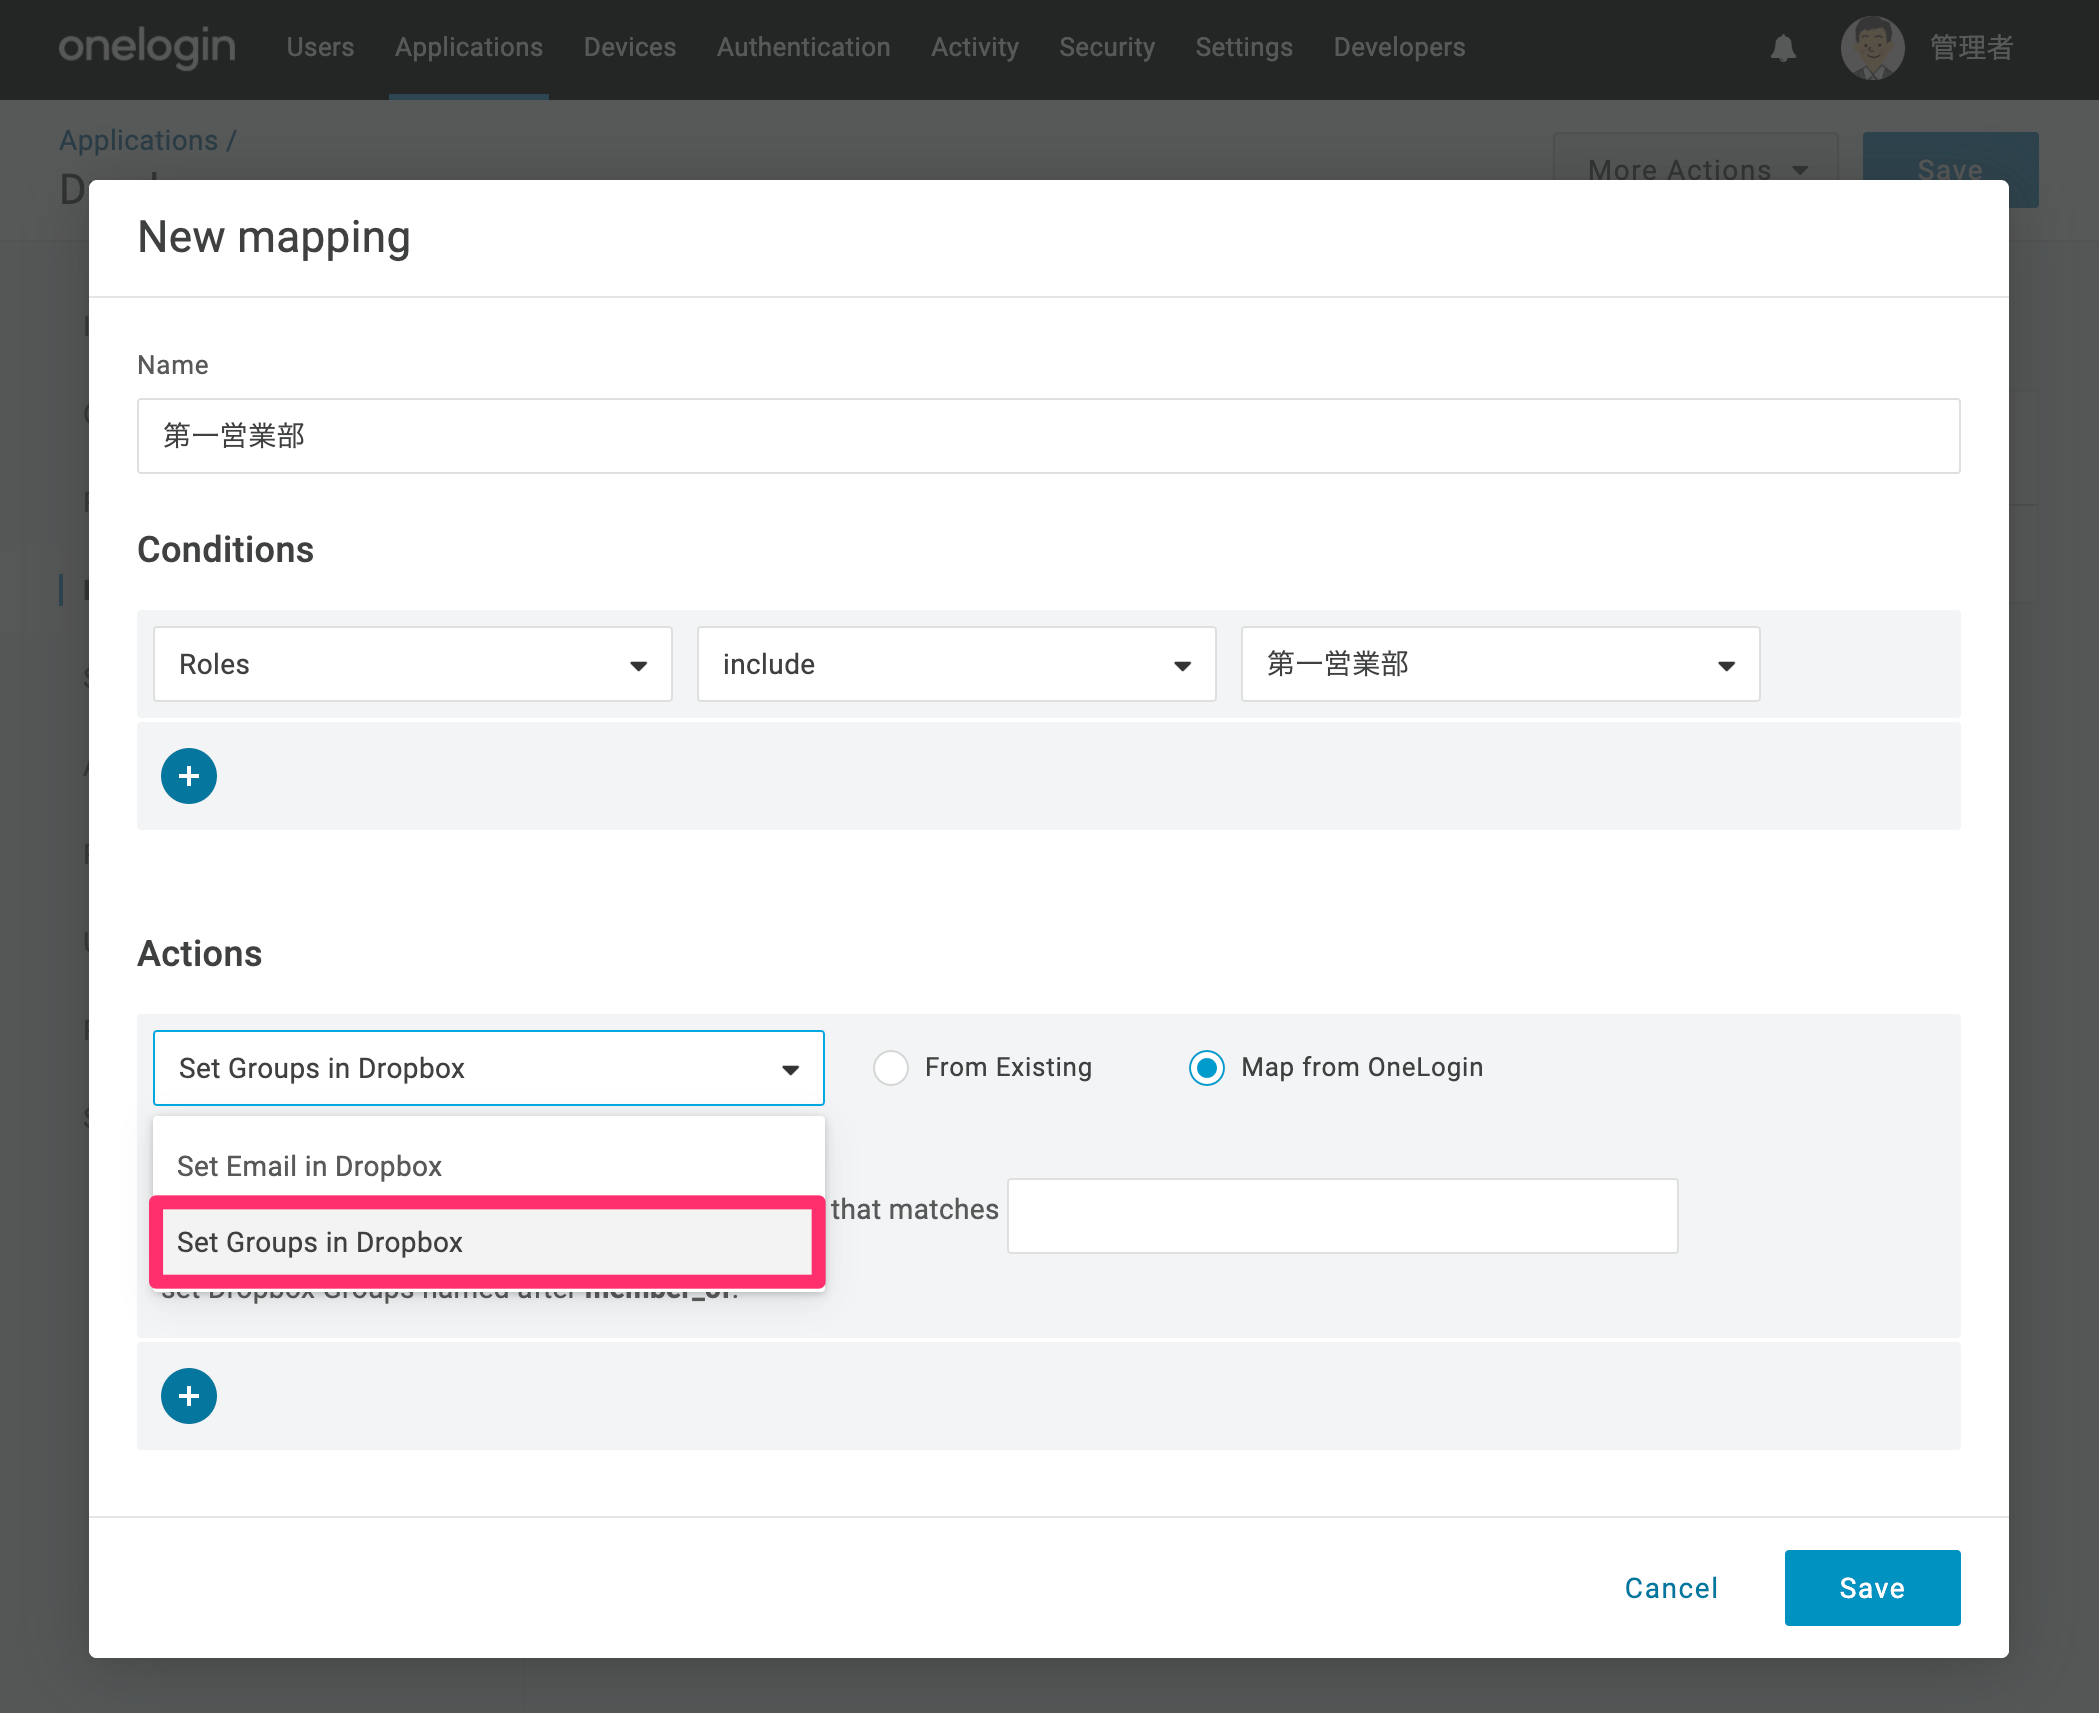Open the Developers menu
Image resolution: width=2099 pixels, height=1713 pixels.
pyautogui.click(x=1399, y=47)
